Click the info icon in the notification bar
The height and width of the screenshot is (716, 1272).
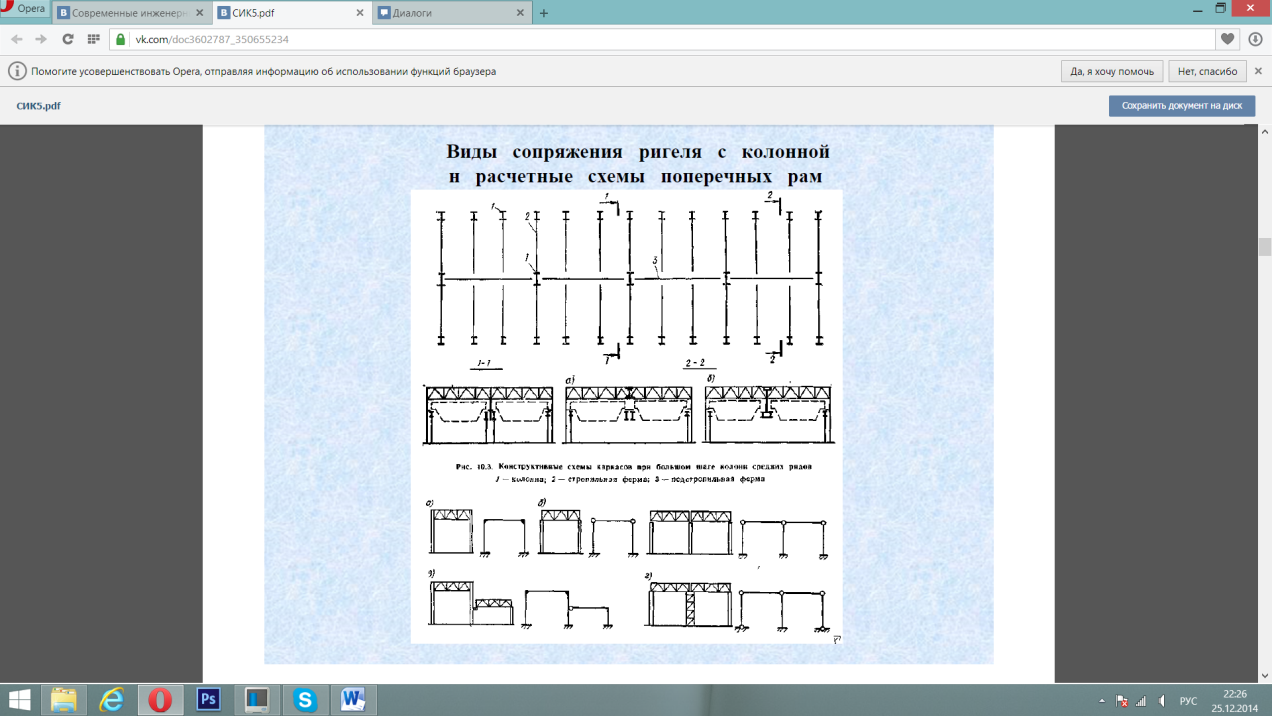16,71
